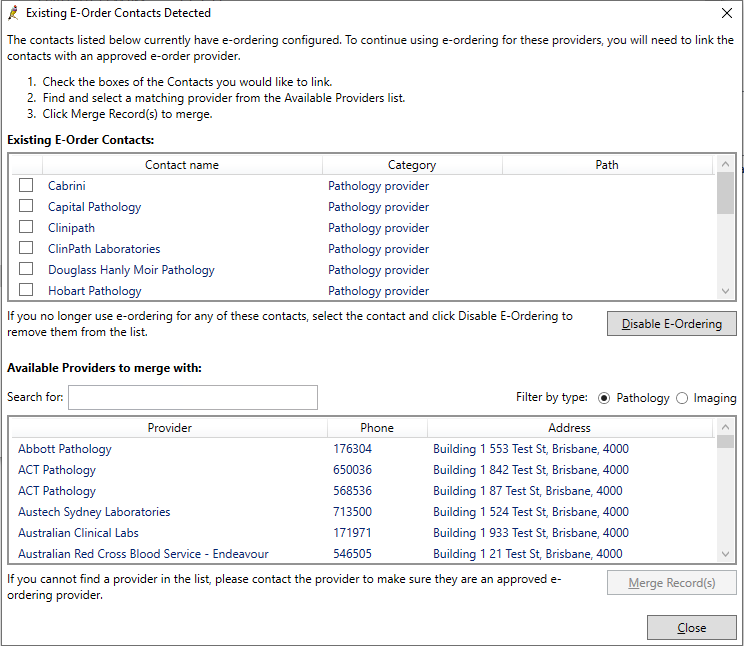Click the Cabrini contact name
Image resolution: width=744 pixels, height=646 pixels.
(x=67, y=186)
